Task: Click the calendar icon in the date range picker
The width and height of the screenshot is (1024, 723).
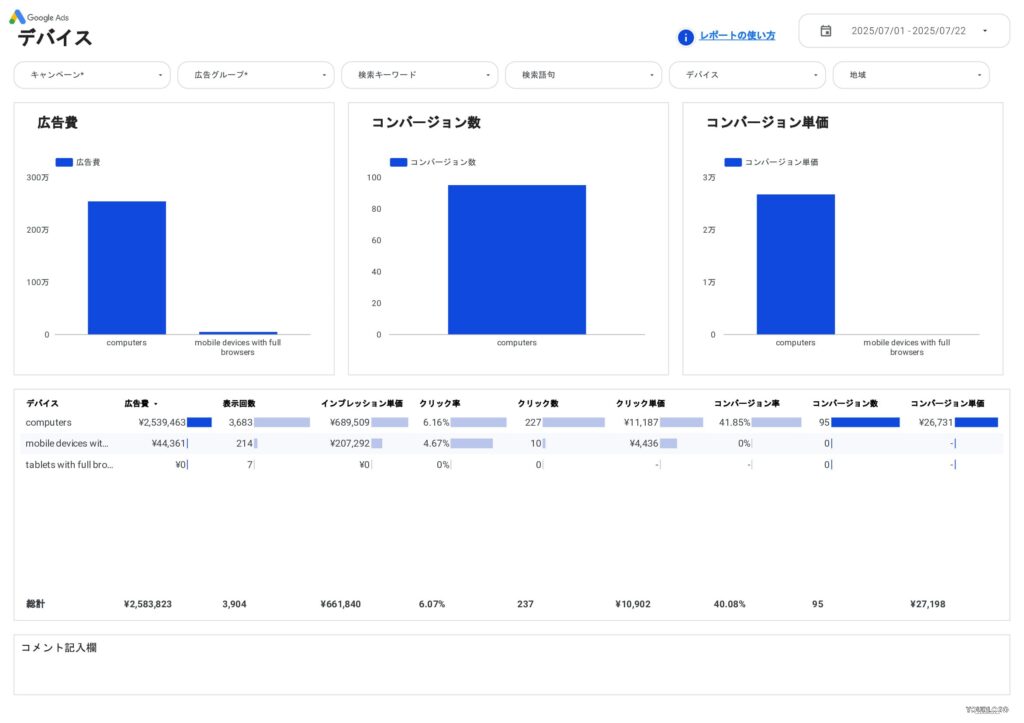Action: point(825,31)
